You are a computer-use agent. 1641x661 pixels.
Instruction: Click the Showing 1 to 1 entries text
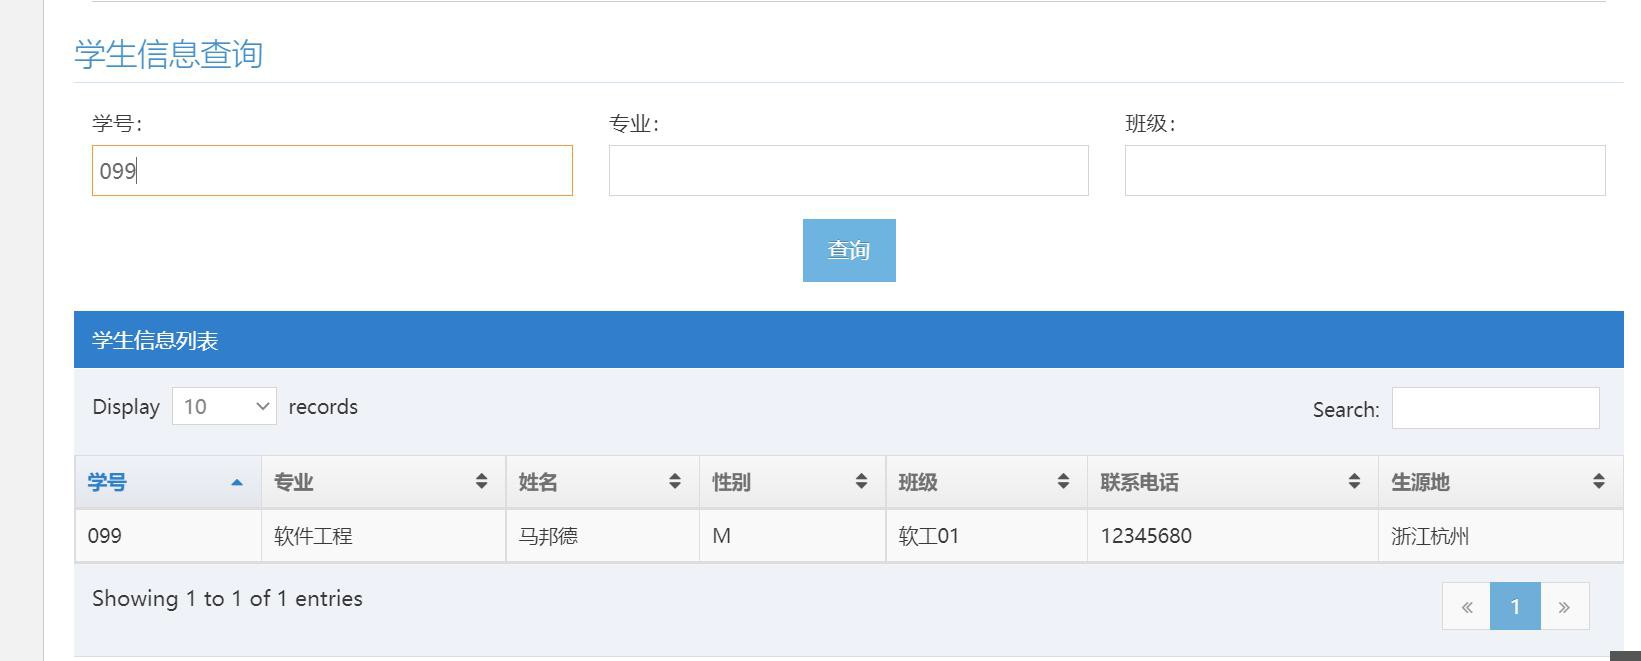pos(227,598)
